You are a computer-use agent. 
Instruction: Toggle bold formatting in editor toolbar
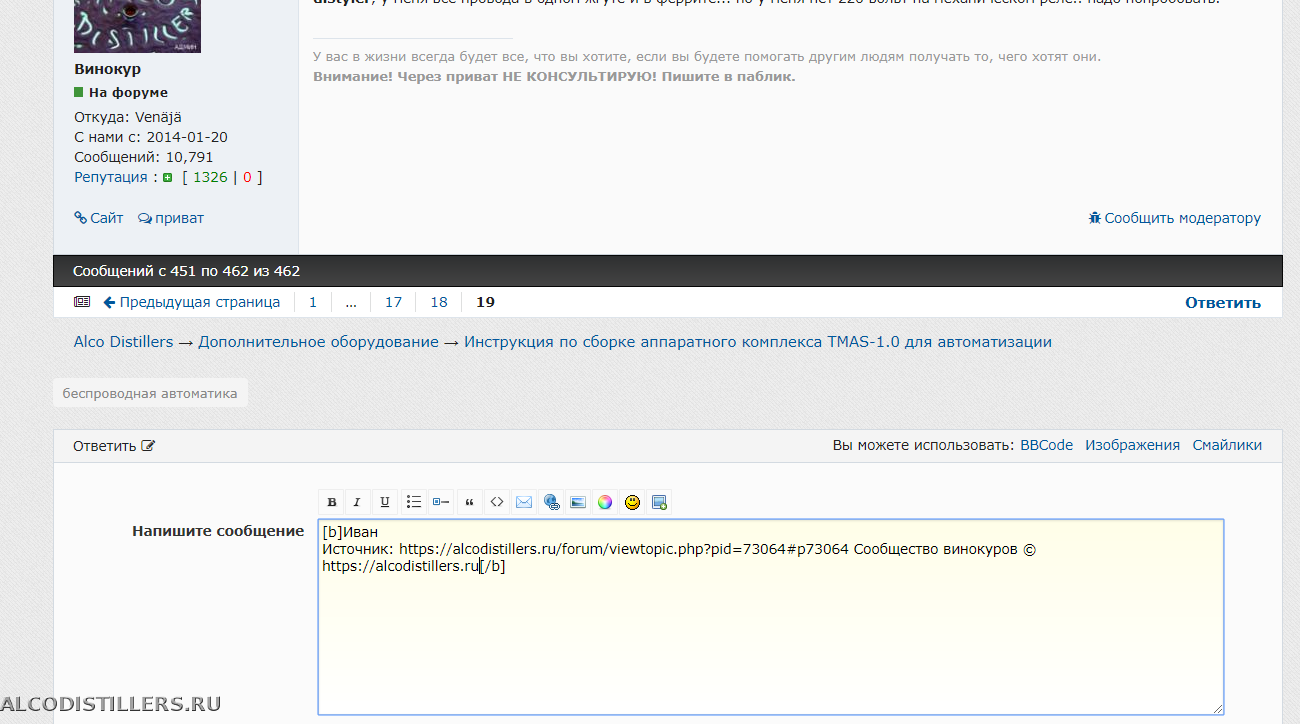coord(332,502)
